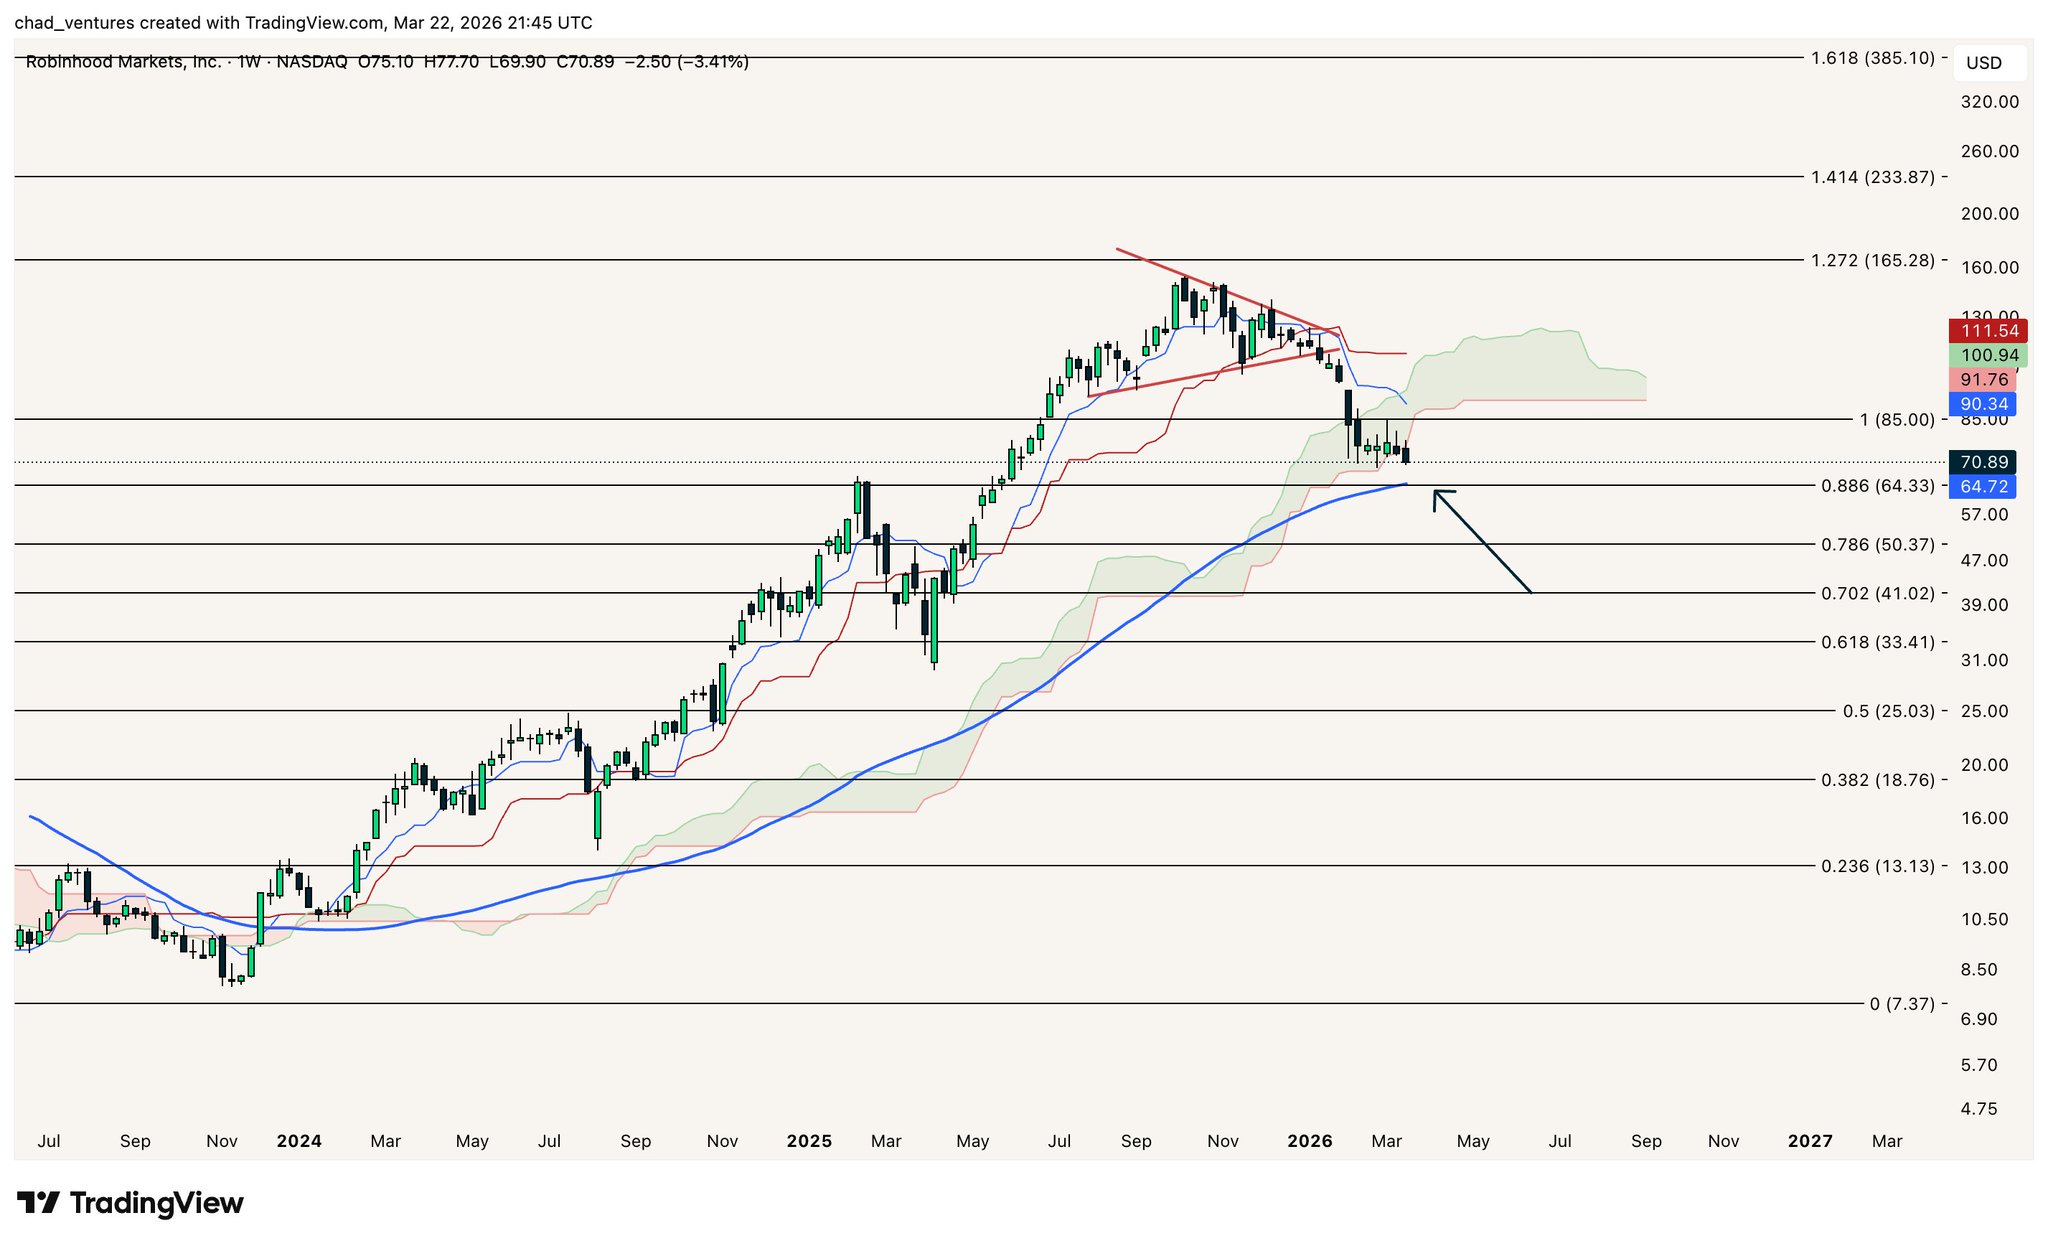Viewport: 2048px width, 1246px height.
Task: Click the 0.886 (64.33) Fibonacci label
Action: (1877, 486)
